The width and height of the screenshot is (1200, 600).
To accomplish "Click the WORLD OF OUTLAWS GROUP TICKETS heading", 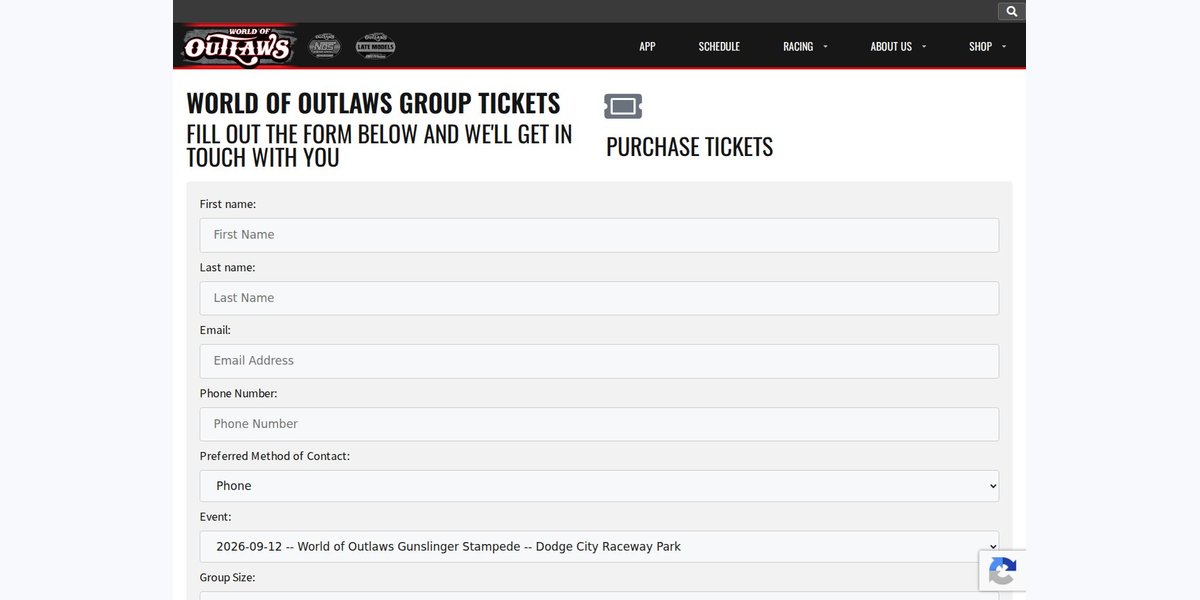I will point(373,104).
